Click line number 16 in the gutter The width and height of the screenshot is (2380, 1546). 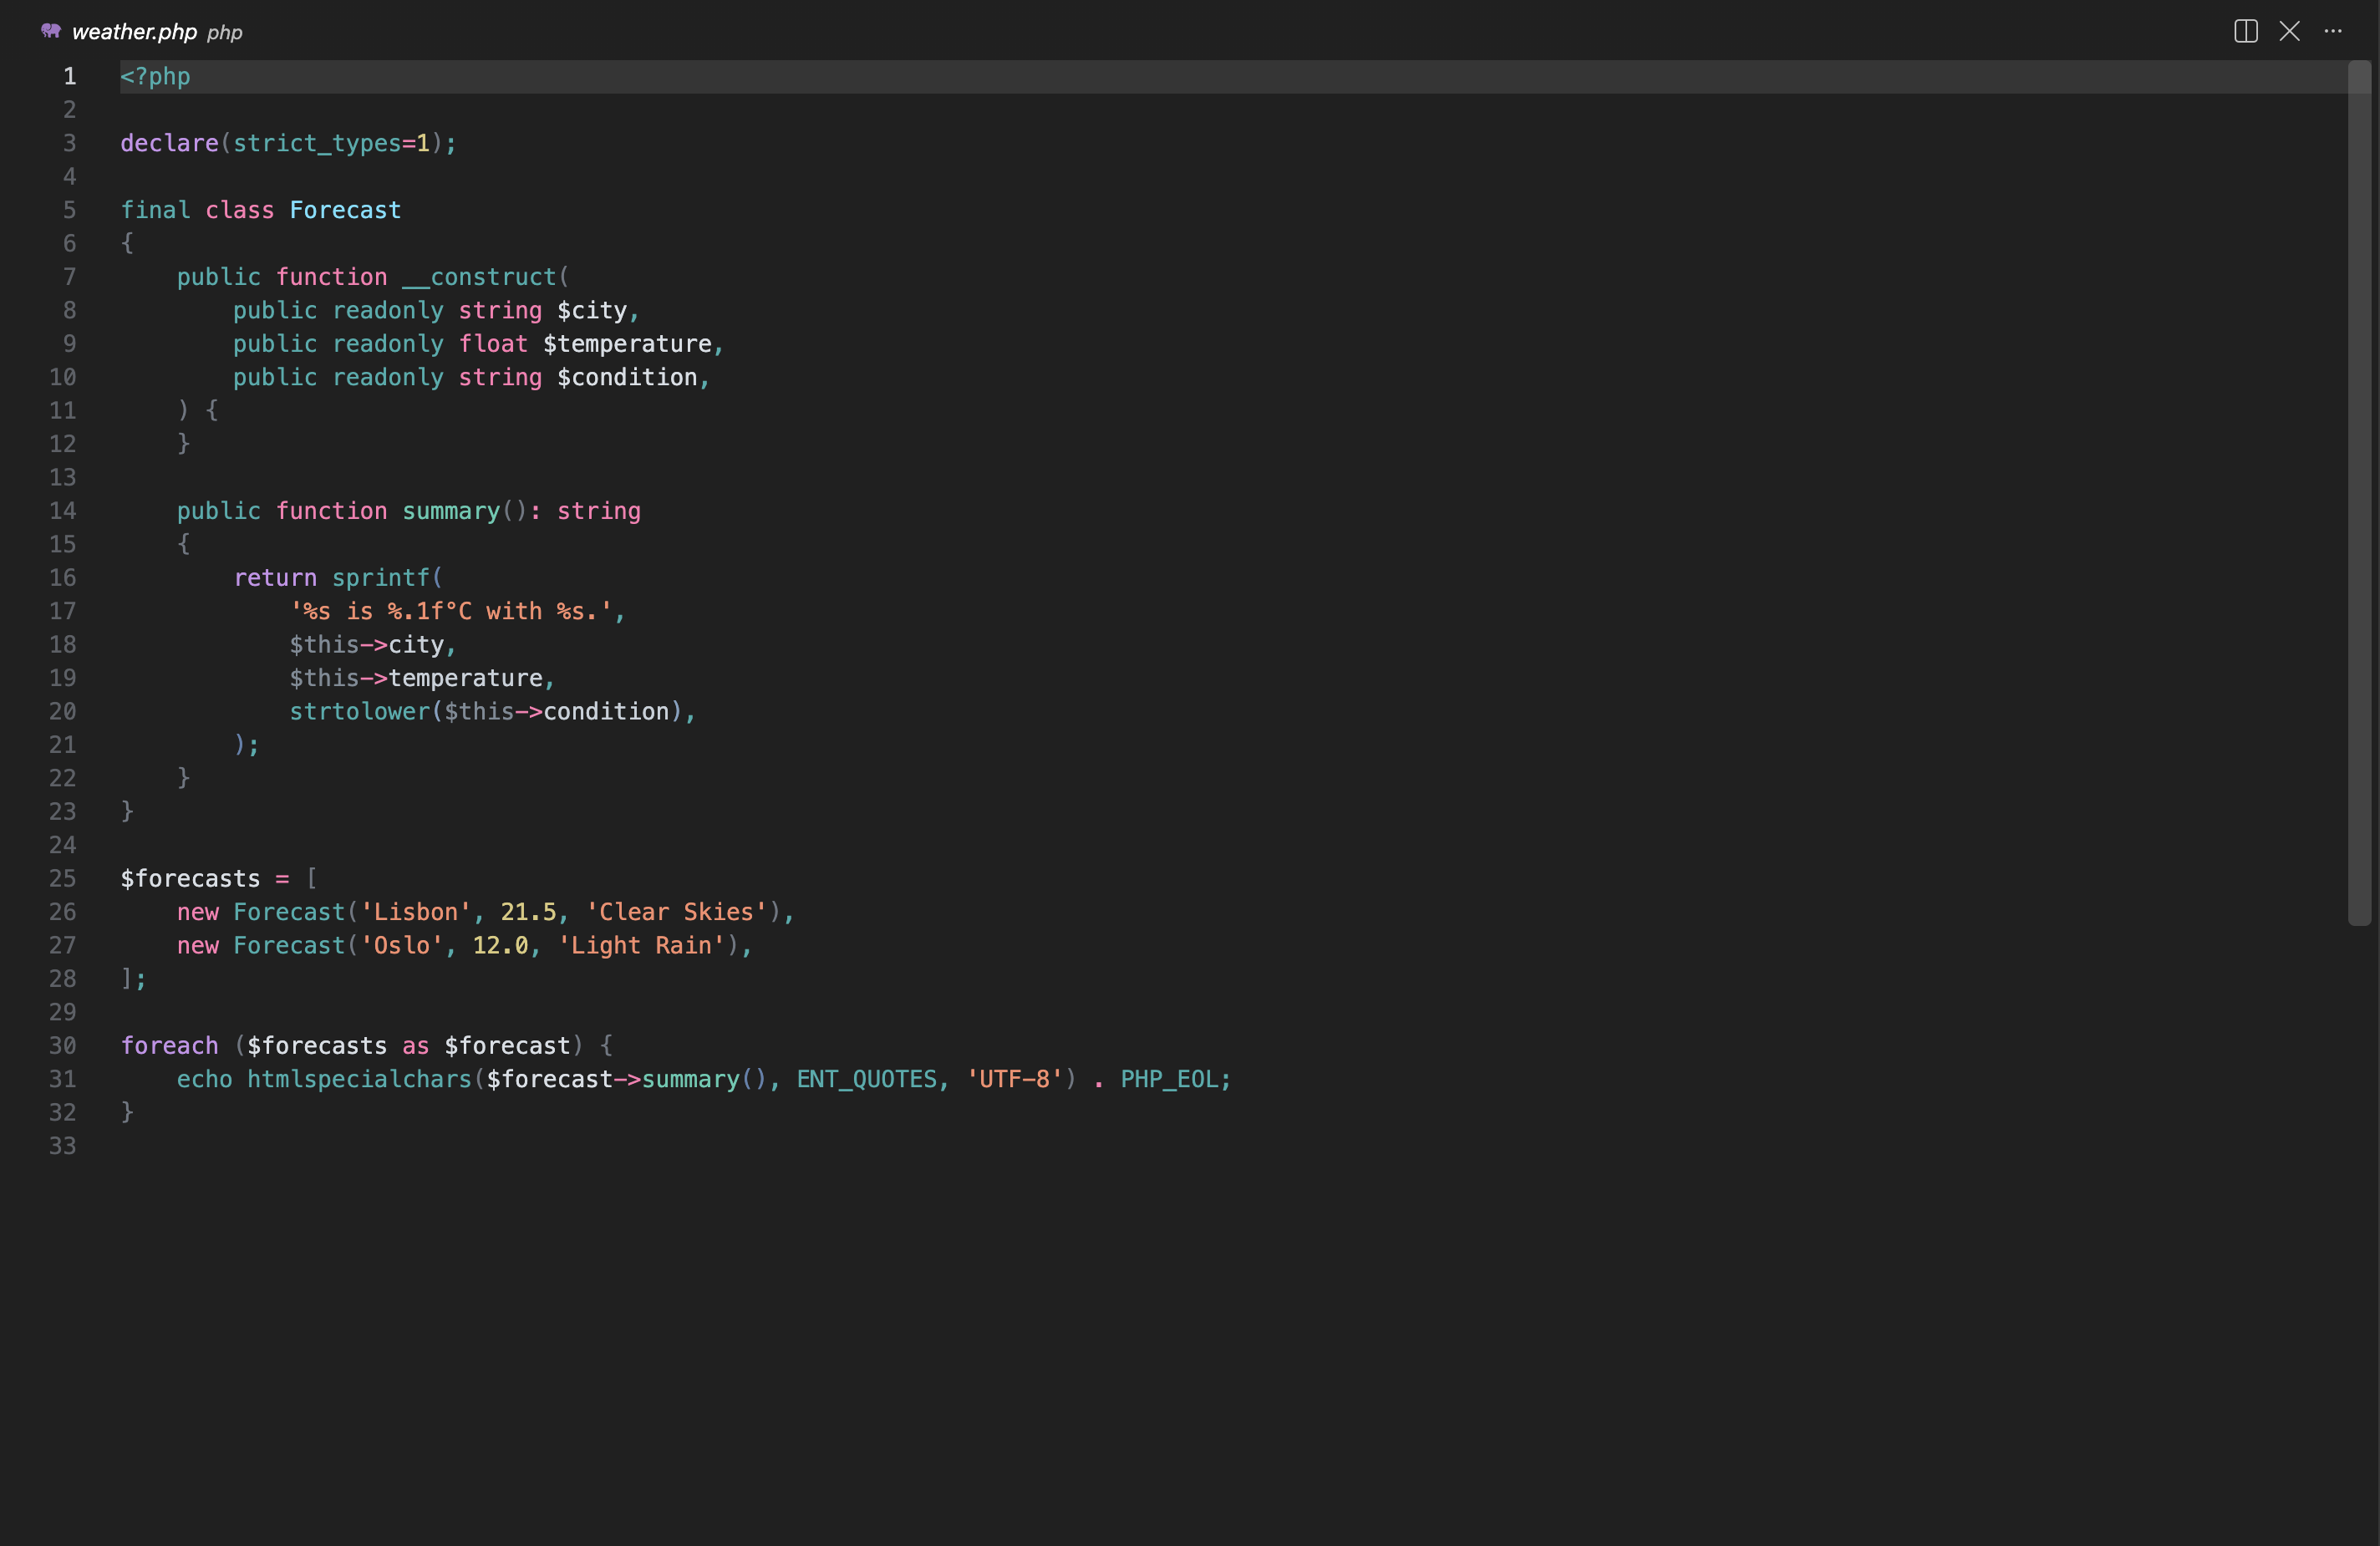pyautogui.click(x=62, y=578)
